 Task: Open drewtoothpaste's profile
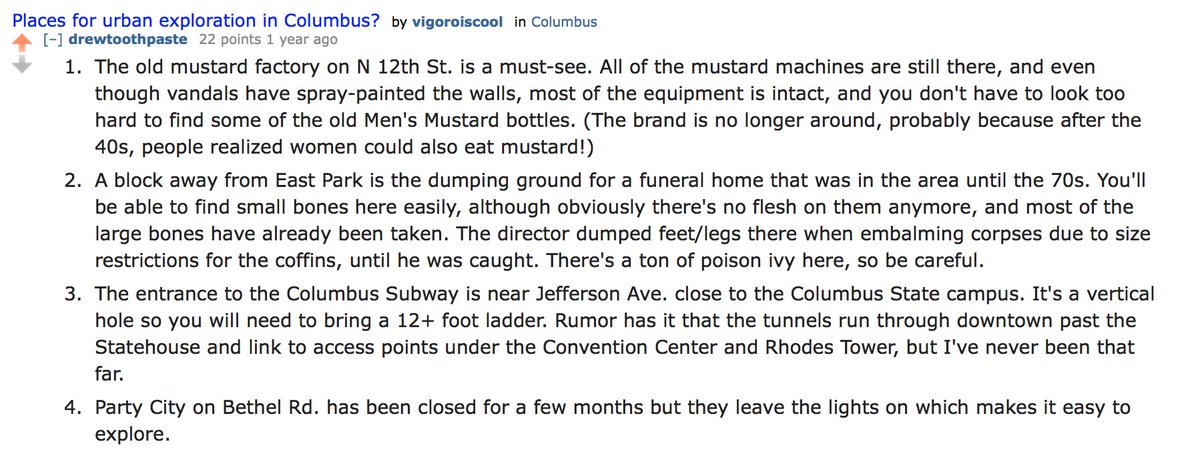[x=127, y=40]
